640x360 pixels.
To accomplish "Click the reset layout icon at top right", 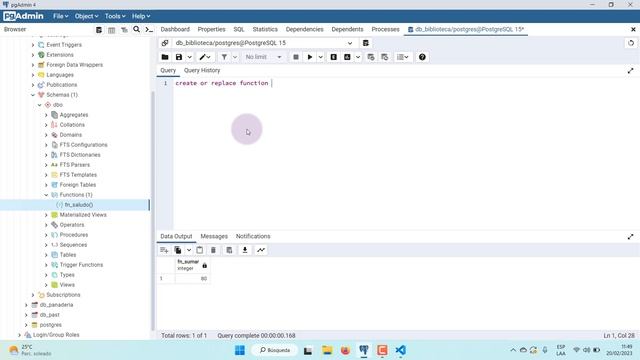I will (631, 43).
